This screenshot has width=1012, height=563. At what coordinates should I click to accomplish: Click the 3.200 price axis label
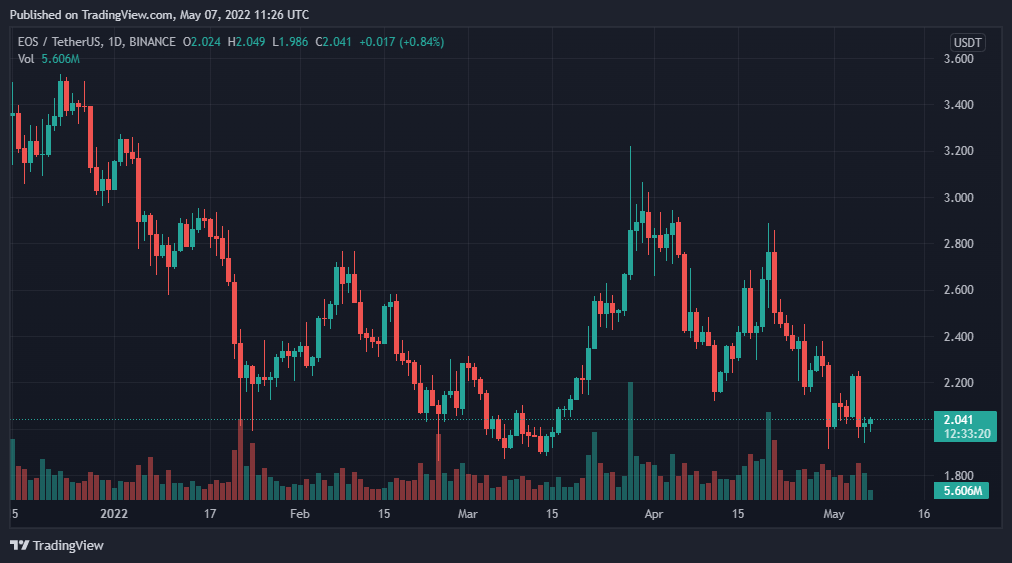[958, 151]
